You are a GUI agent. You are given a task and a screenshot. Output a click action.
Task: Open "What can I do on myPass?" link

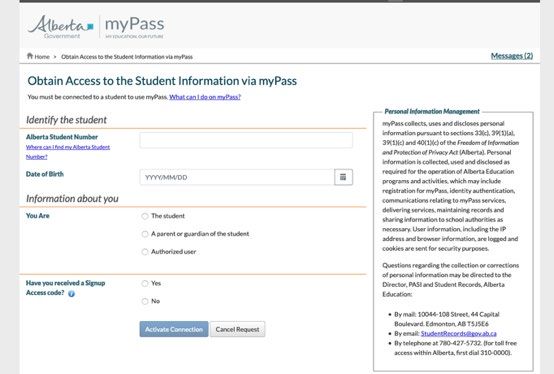(x=205, y=97)
